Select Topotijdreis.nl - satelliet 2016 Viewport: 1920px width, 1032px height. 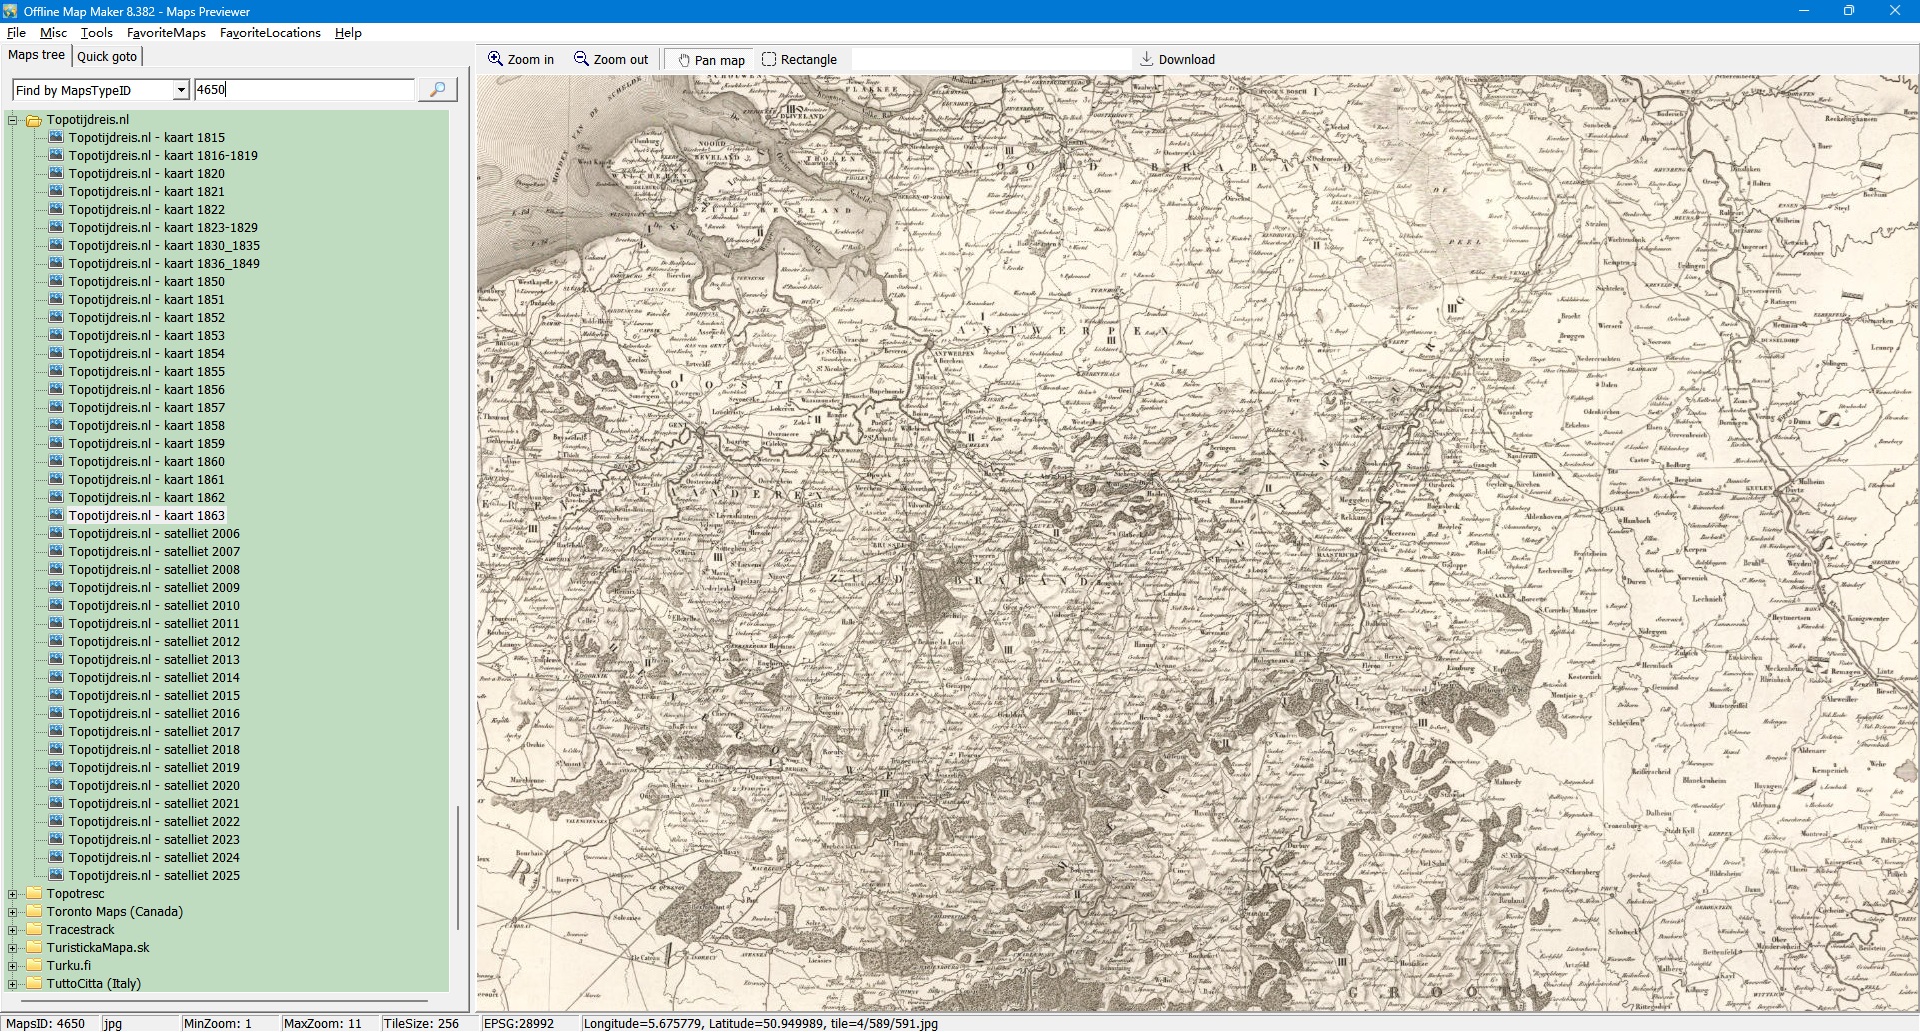coord(154,714)
